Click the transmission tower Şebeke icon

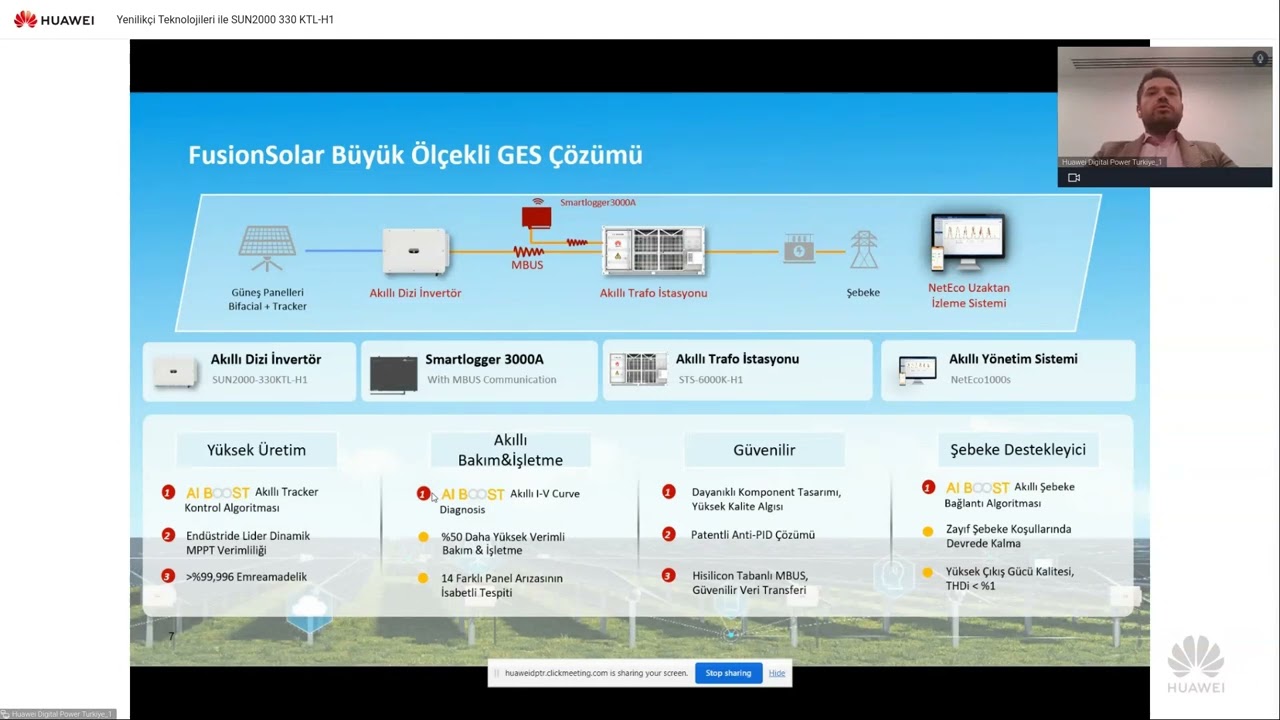click(x=864, y=250)
